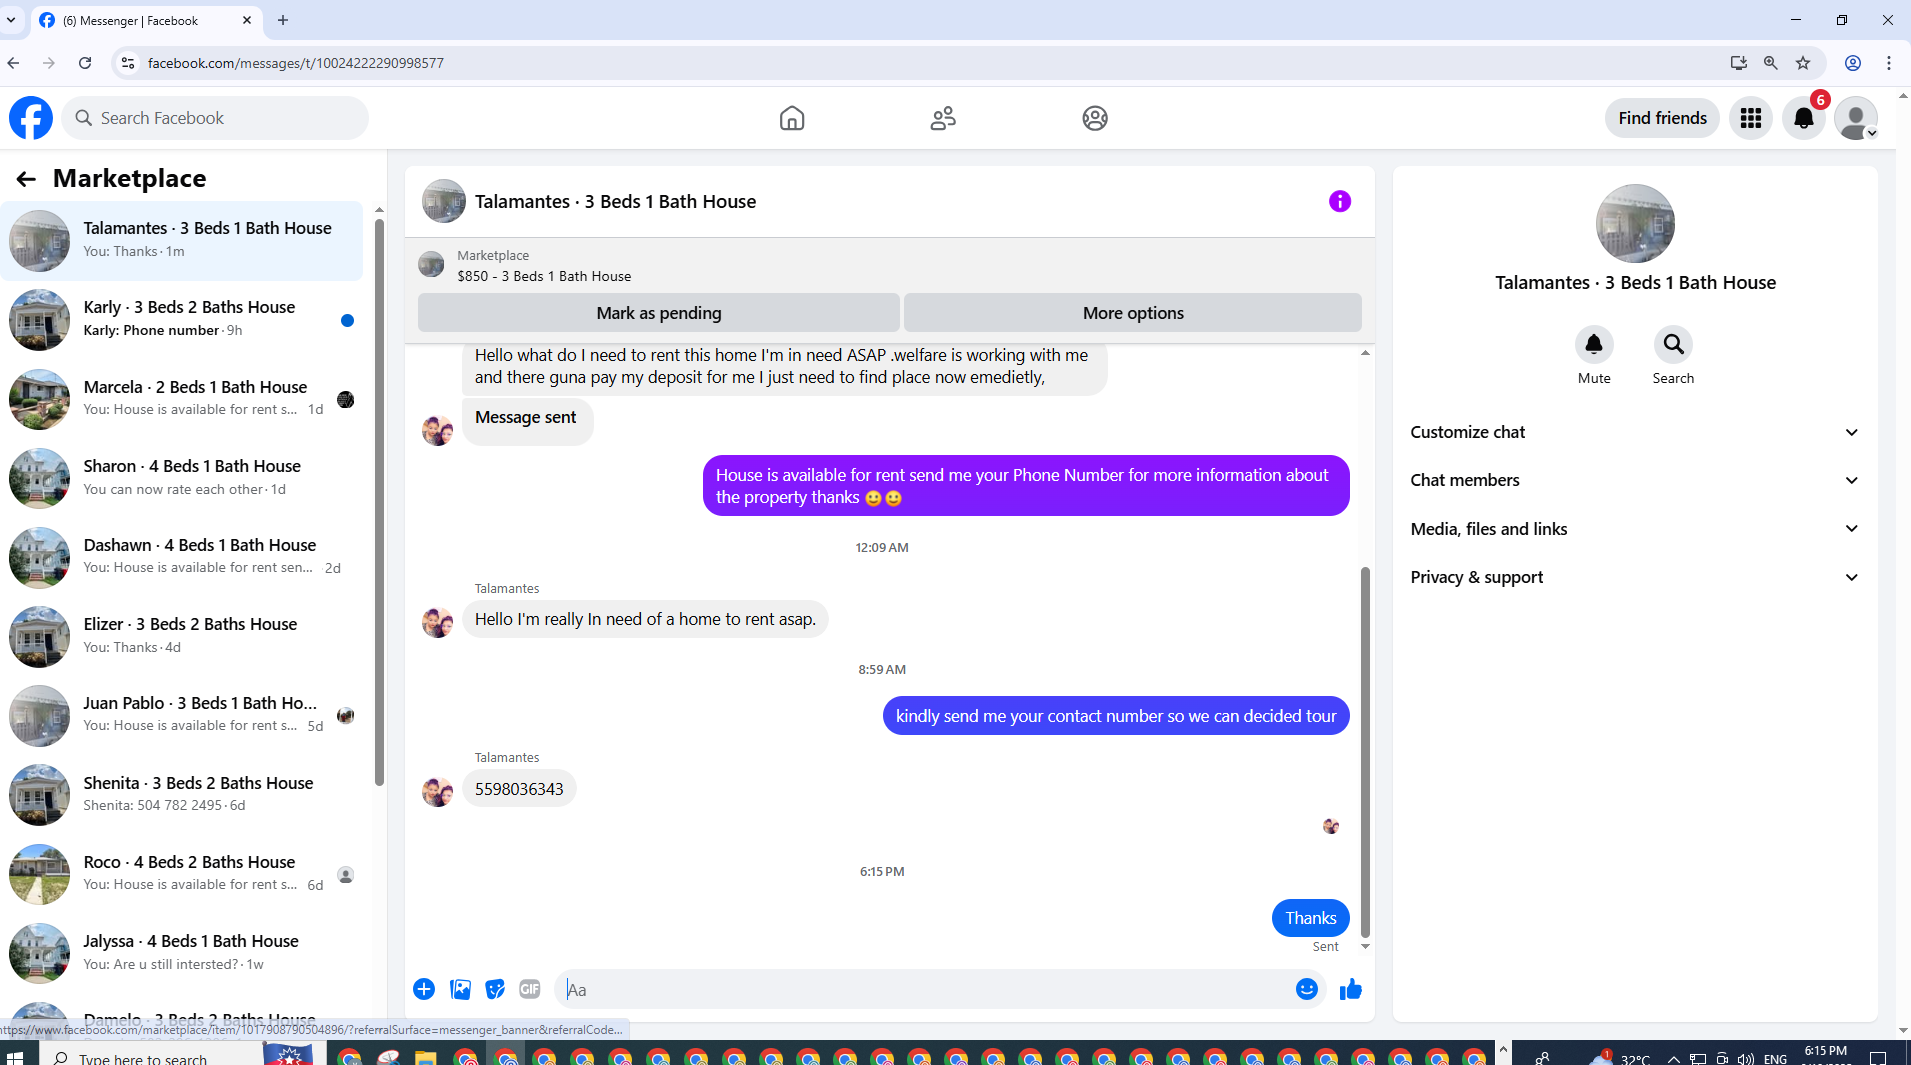Open the Chrome profile icon
This screenshot has height=1065, width=1911.
1853,63
